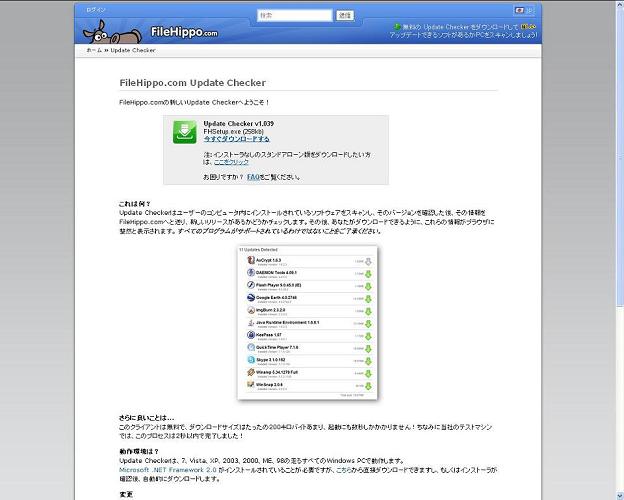Click the 'FHSetup.exe (258kb)' file text
624x500 pixels.
click(x=234, y=131)
